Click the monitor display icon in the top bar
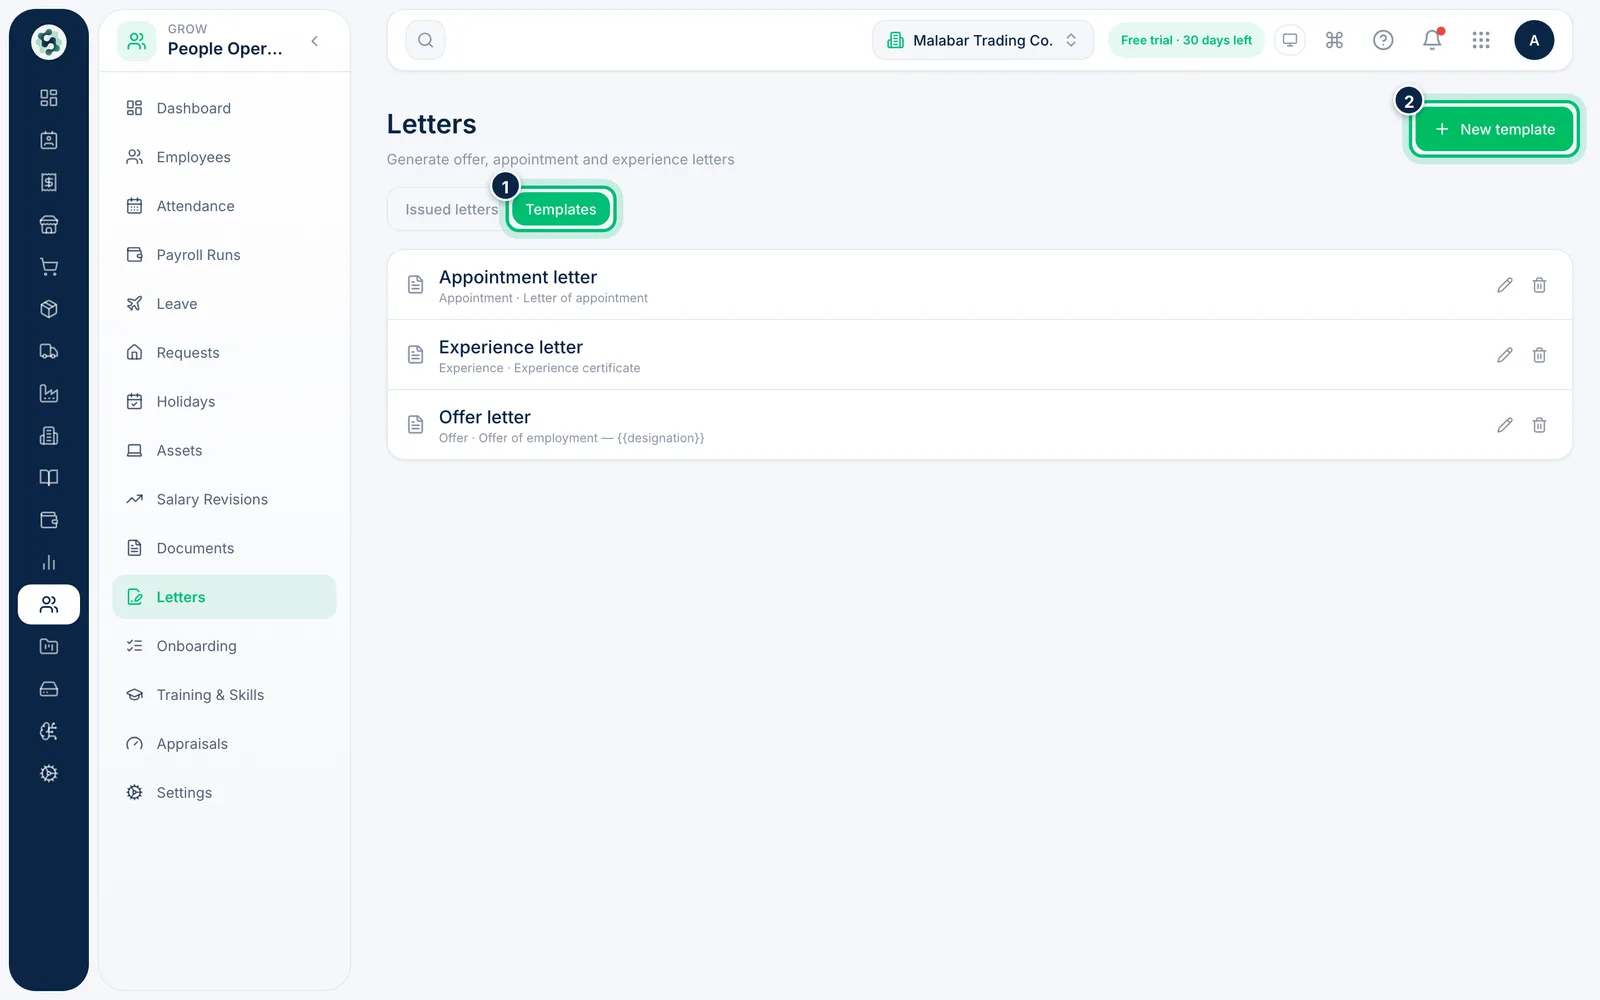Viewport: 1600px width, 1000px height. pos(1290,40)
